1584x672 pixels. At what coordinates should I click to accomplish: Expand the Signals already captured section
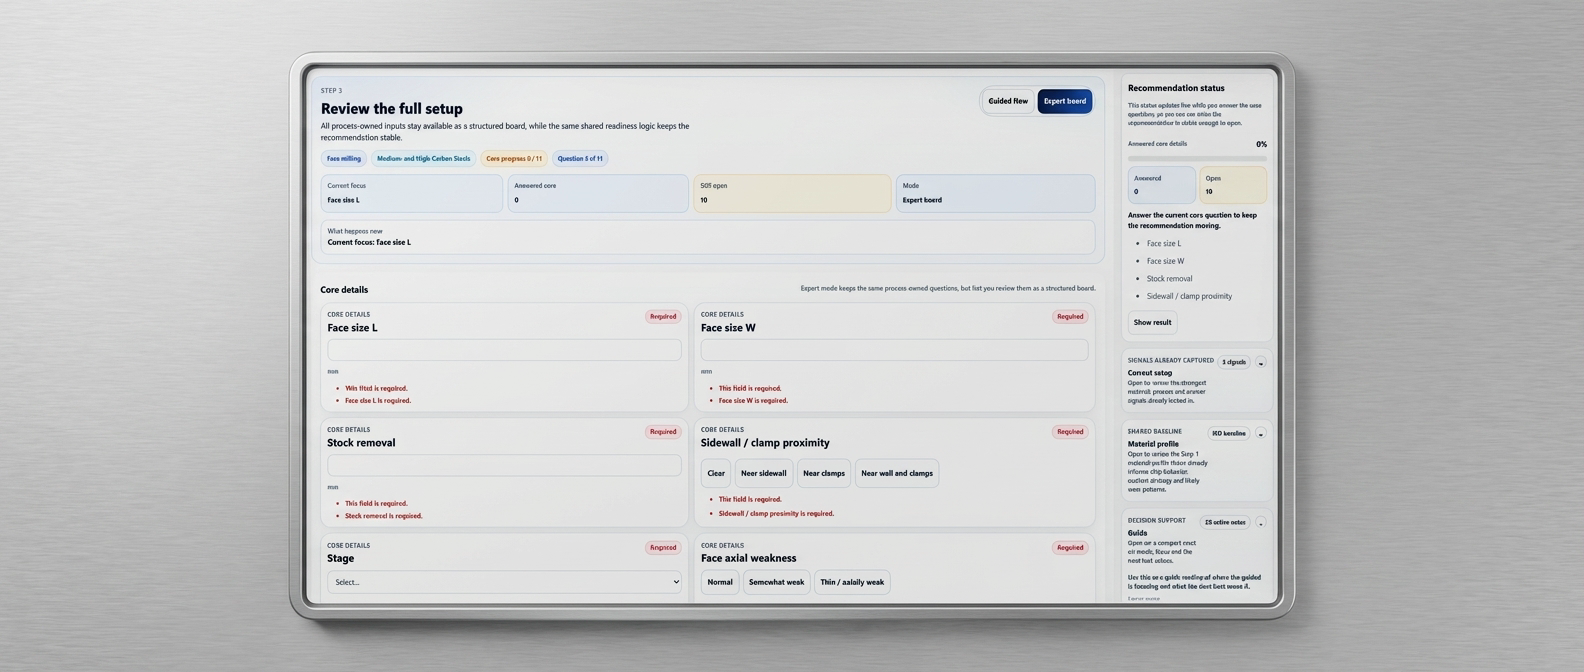[1260, 362]
